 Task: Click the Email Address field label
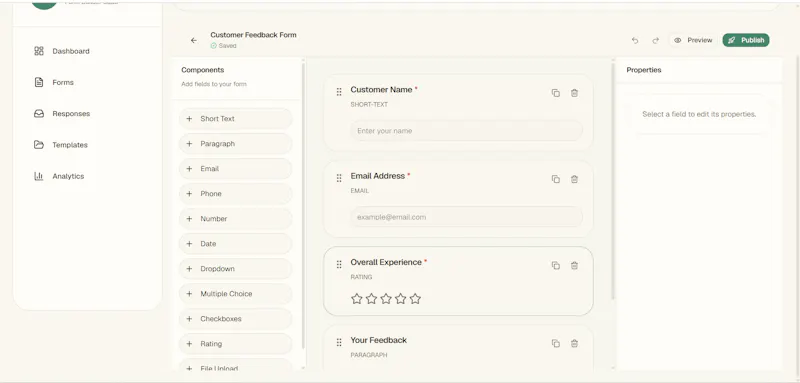(378, 176)
